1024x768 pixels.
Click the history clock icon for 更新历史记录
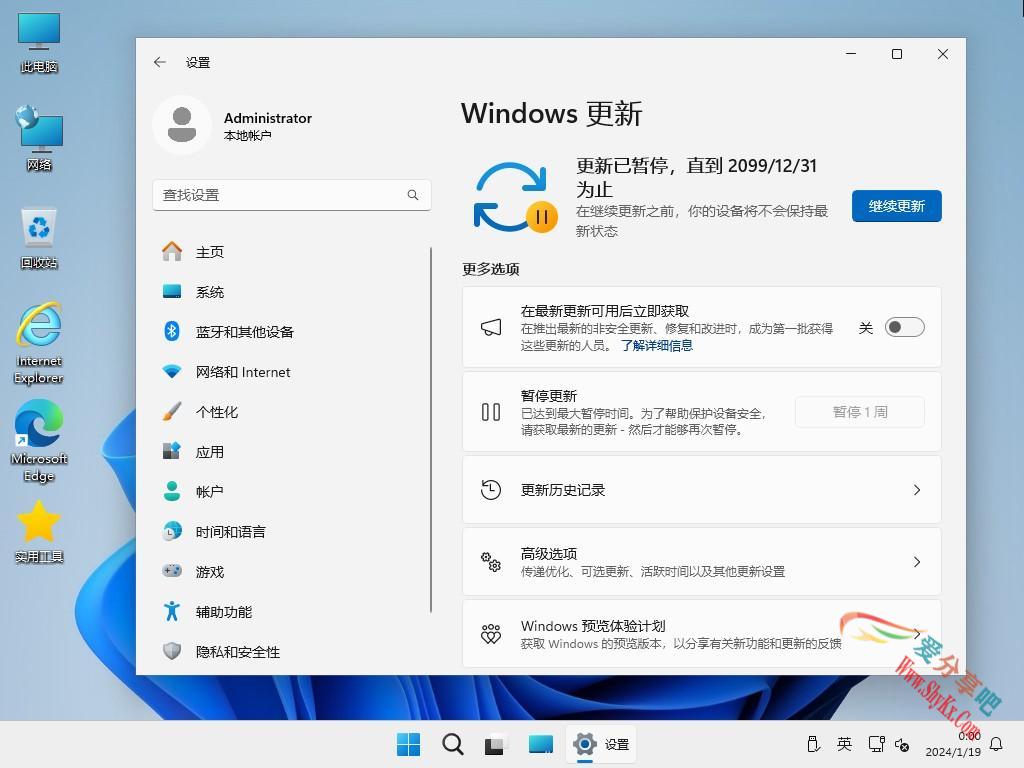click(x=491, y=490)
